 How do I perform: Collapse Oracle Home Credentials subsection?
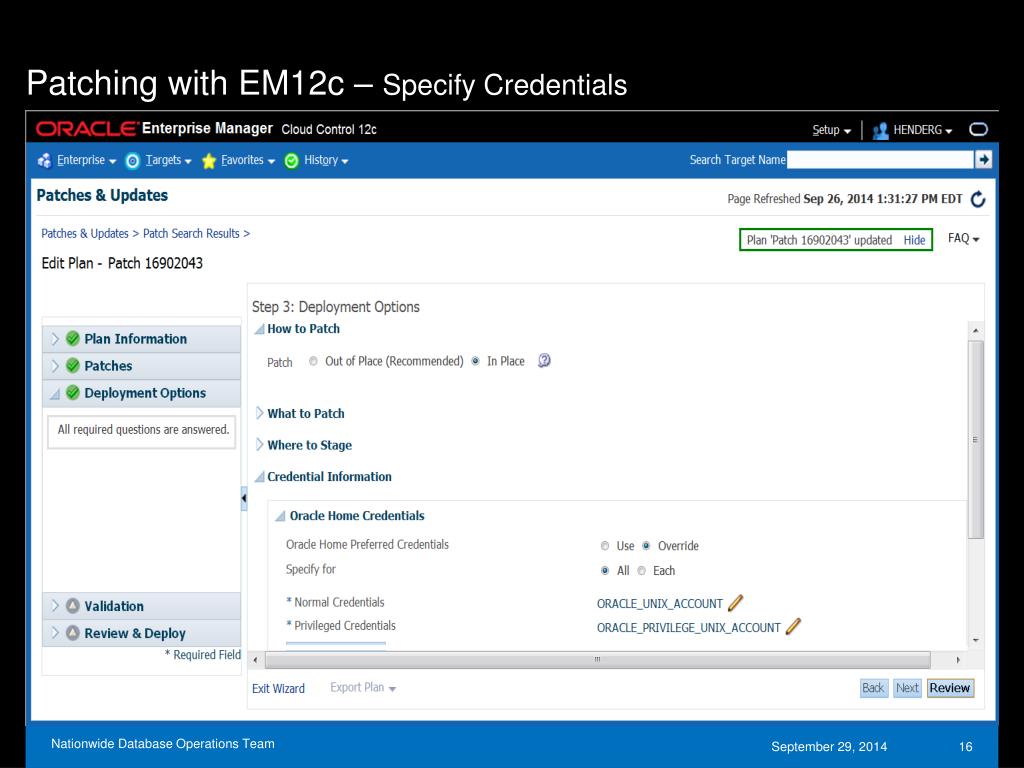[280, 516]
